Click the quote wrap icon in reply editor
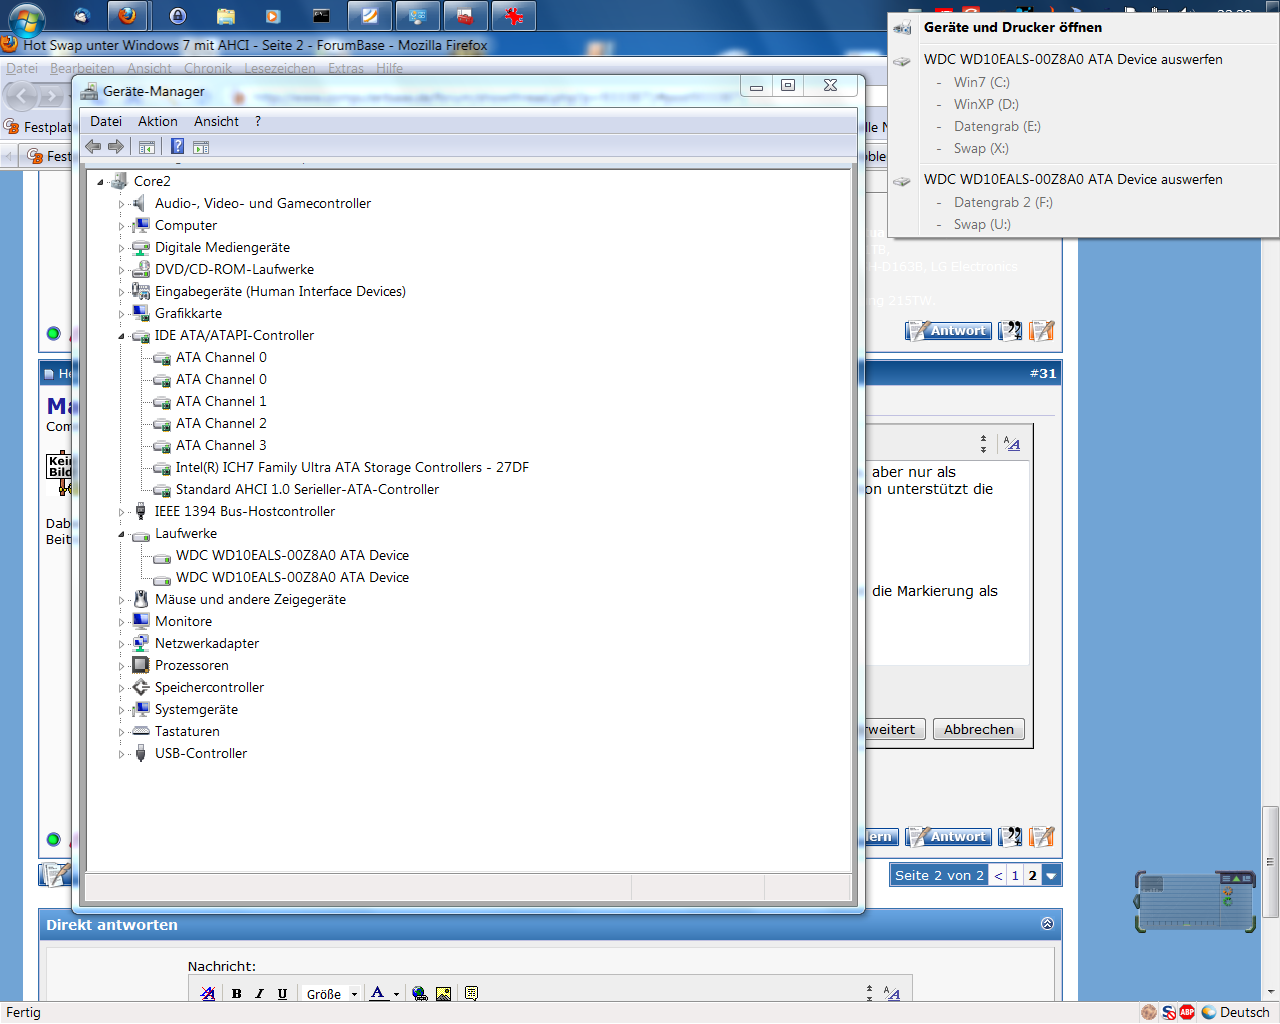Screen dimensions: 1280x1024 [471, 993]
